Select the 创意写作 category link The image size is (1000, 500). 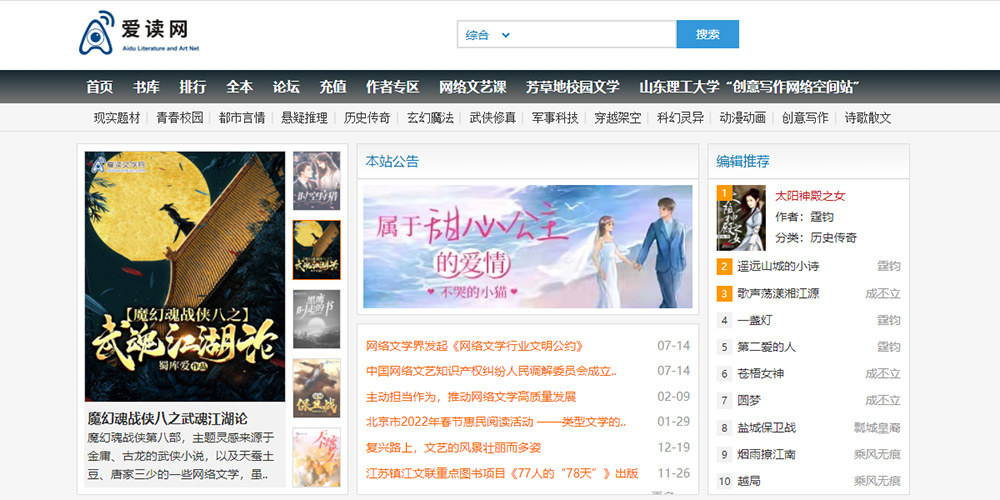[805, 118]
